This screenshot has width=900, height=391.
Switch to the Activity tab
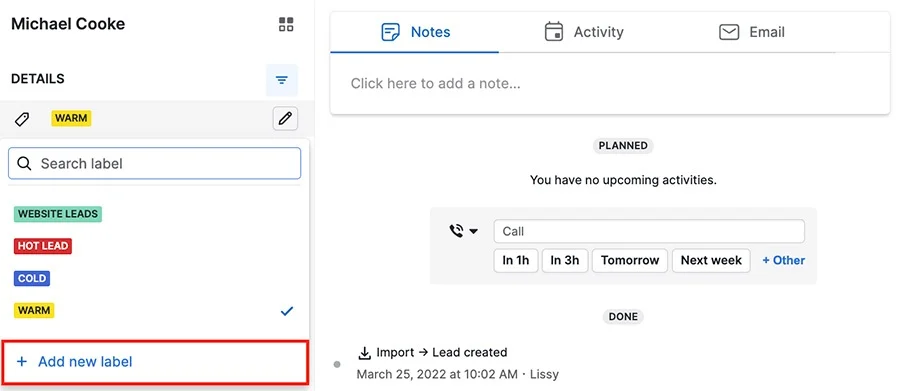(x=584, y=32)
